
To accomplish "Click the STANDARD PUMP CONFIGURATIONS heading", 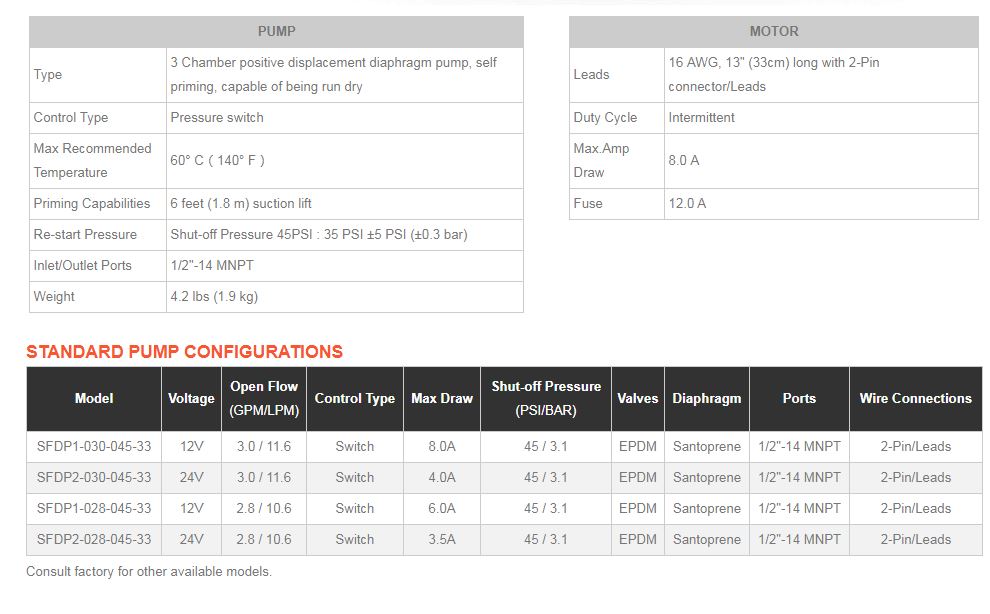I will click(184, 352).
